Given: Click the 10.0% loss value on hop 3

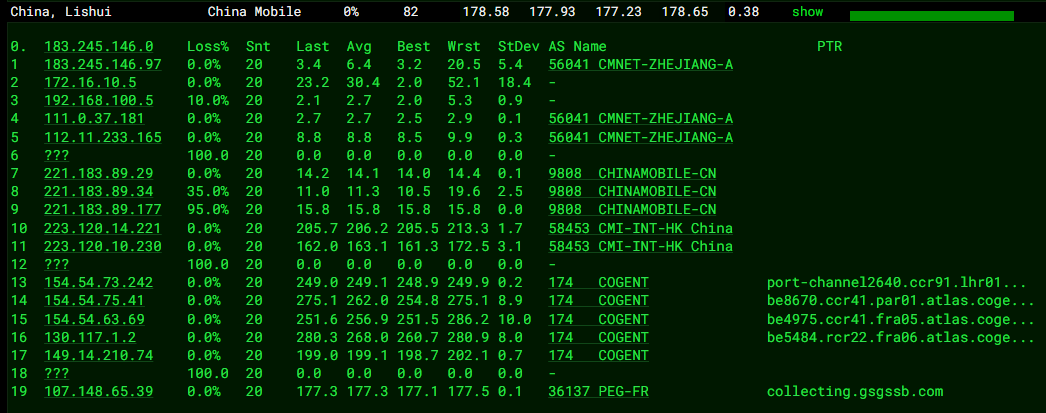Looking at the screenshot, I should click(x=207, y=101).
